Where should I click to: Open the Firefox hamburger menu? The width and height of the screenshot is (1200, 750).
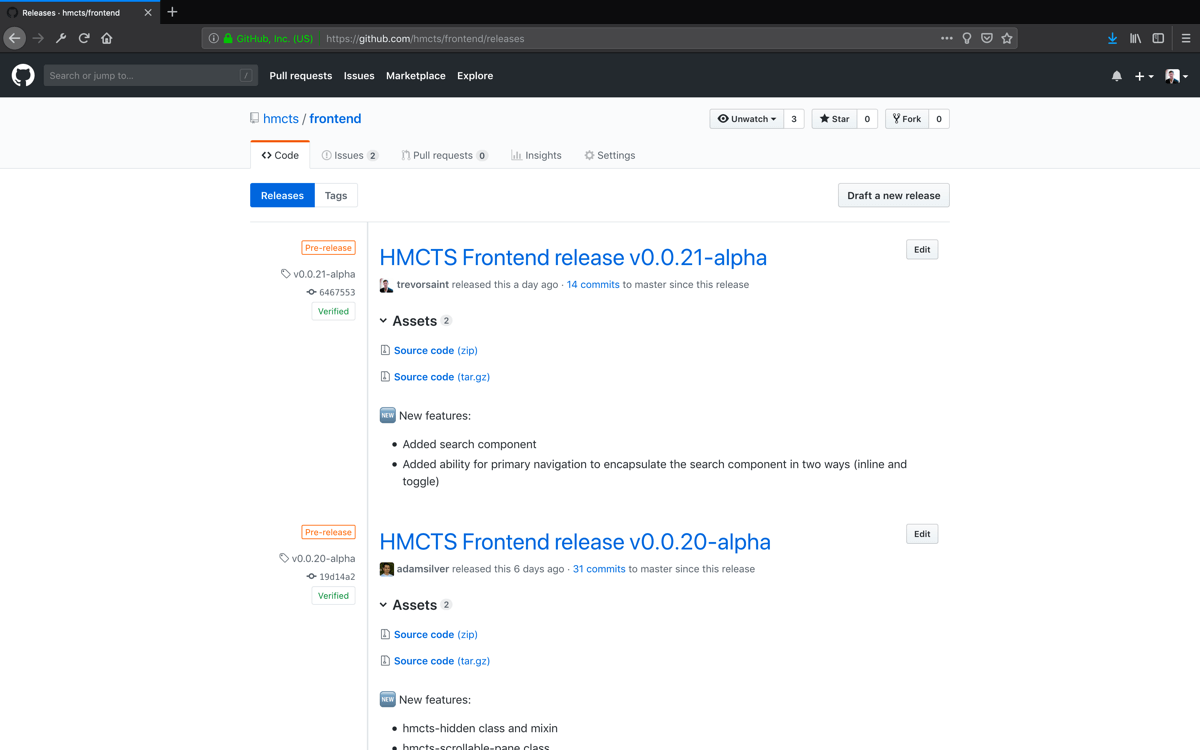1186,38
